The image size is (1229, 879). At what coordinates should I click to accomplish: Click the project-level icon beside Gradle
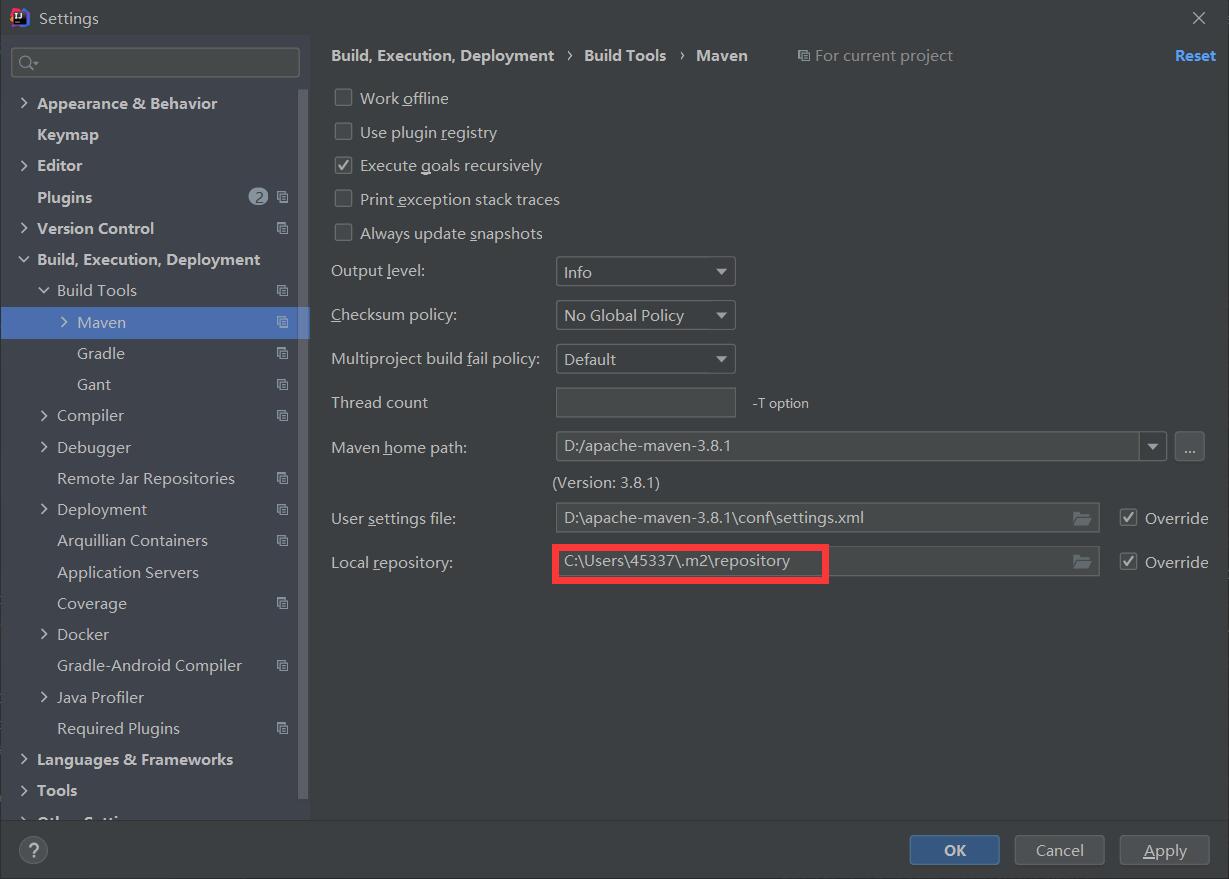[x=282, y=353]
